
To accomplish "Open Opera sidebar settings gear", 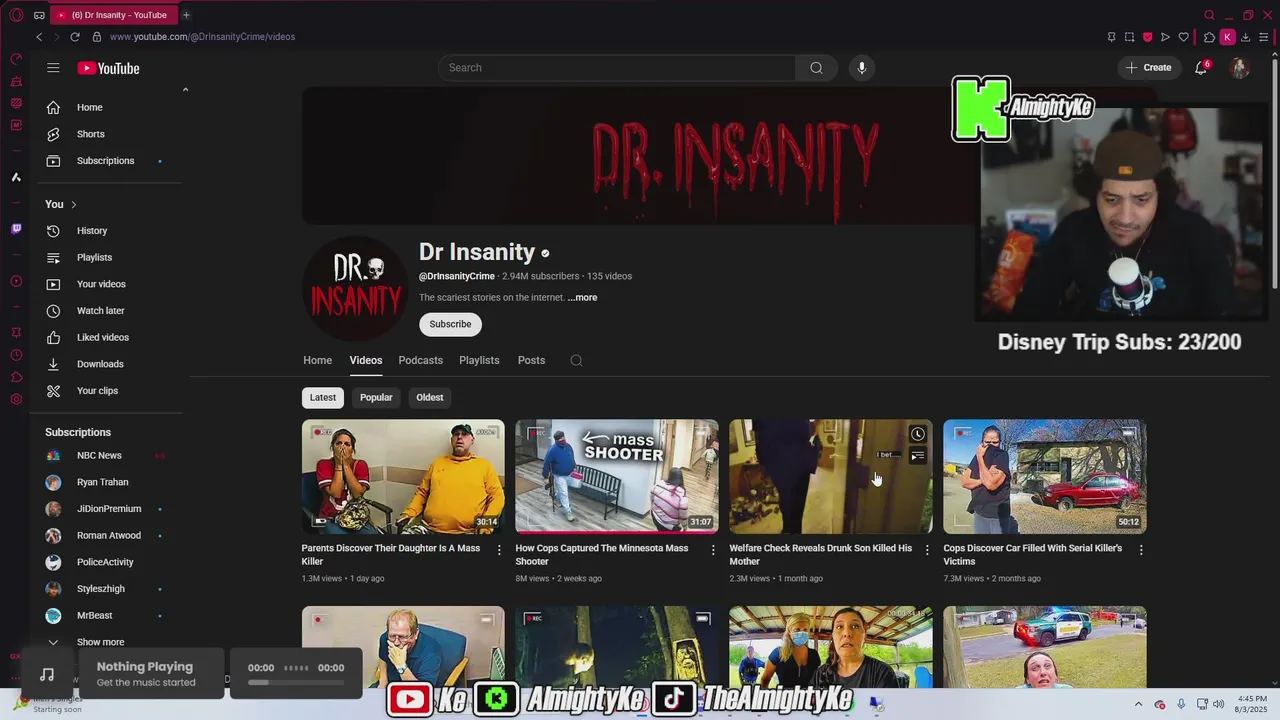I will click(16, 399).
